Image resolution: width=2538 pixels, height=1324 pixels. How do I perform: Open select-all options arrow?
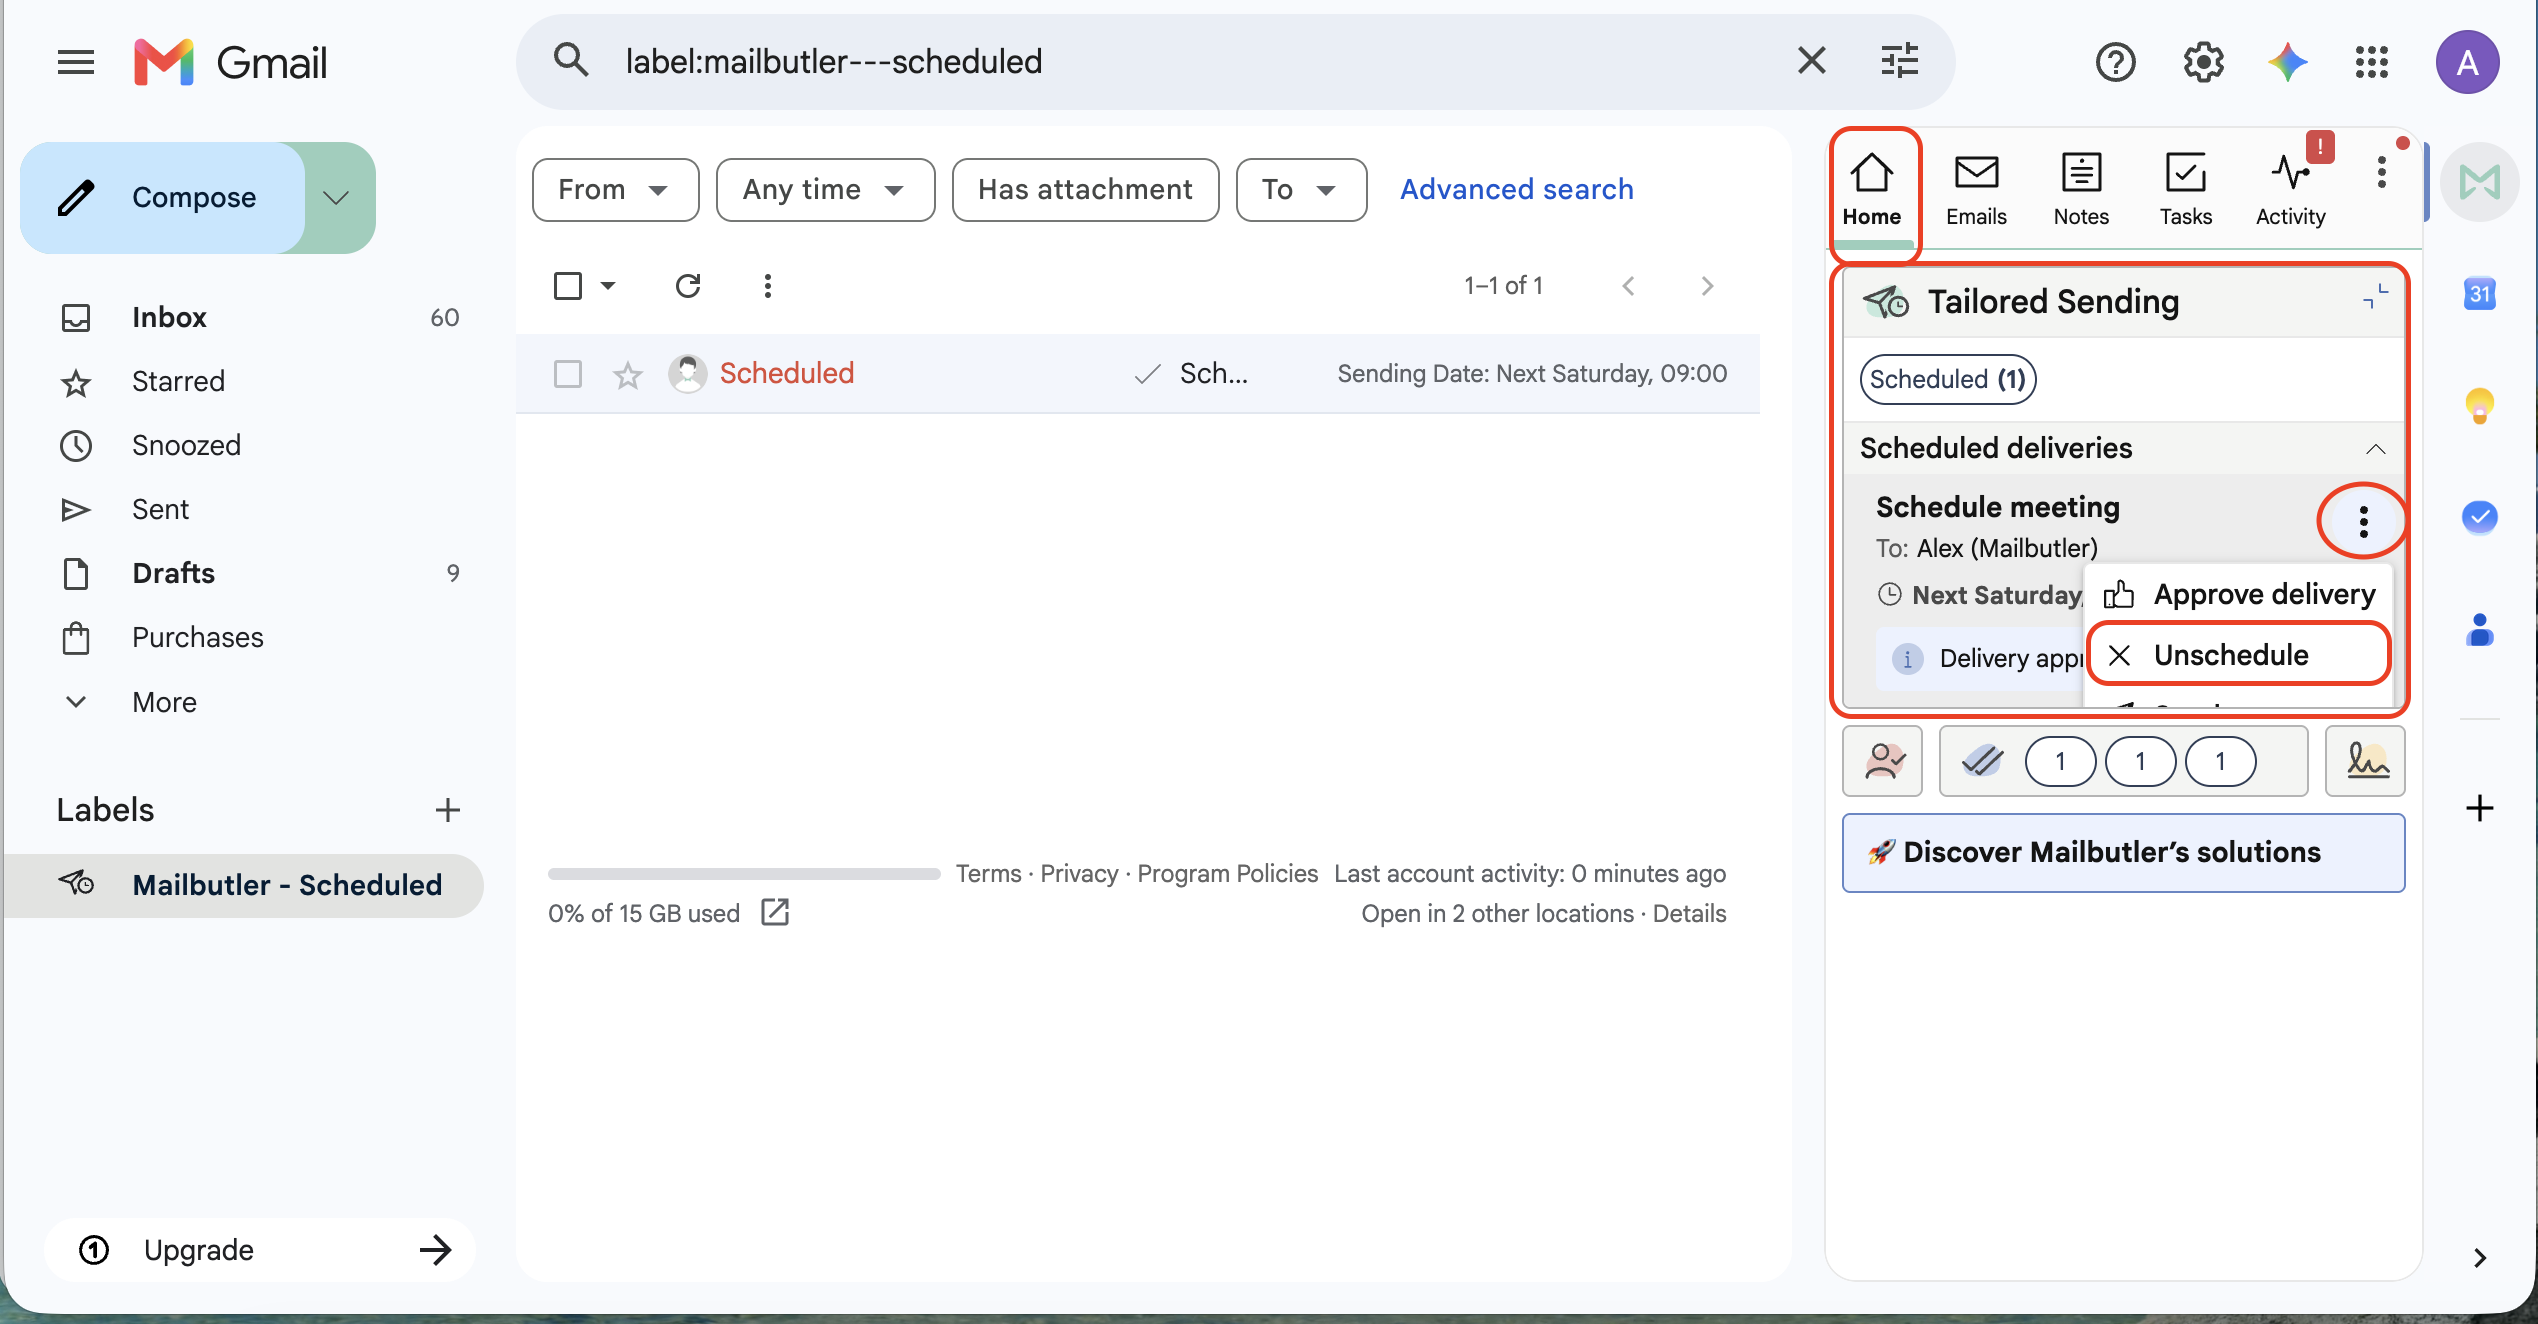(x=608, y=286)
